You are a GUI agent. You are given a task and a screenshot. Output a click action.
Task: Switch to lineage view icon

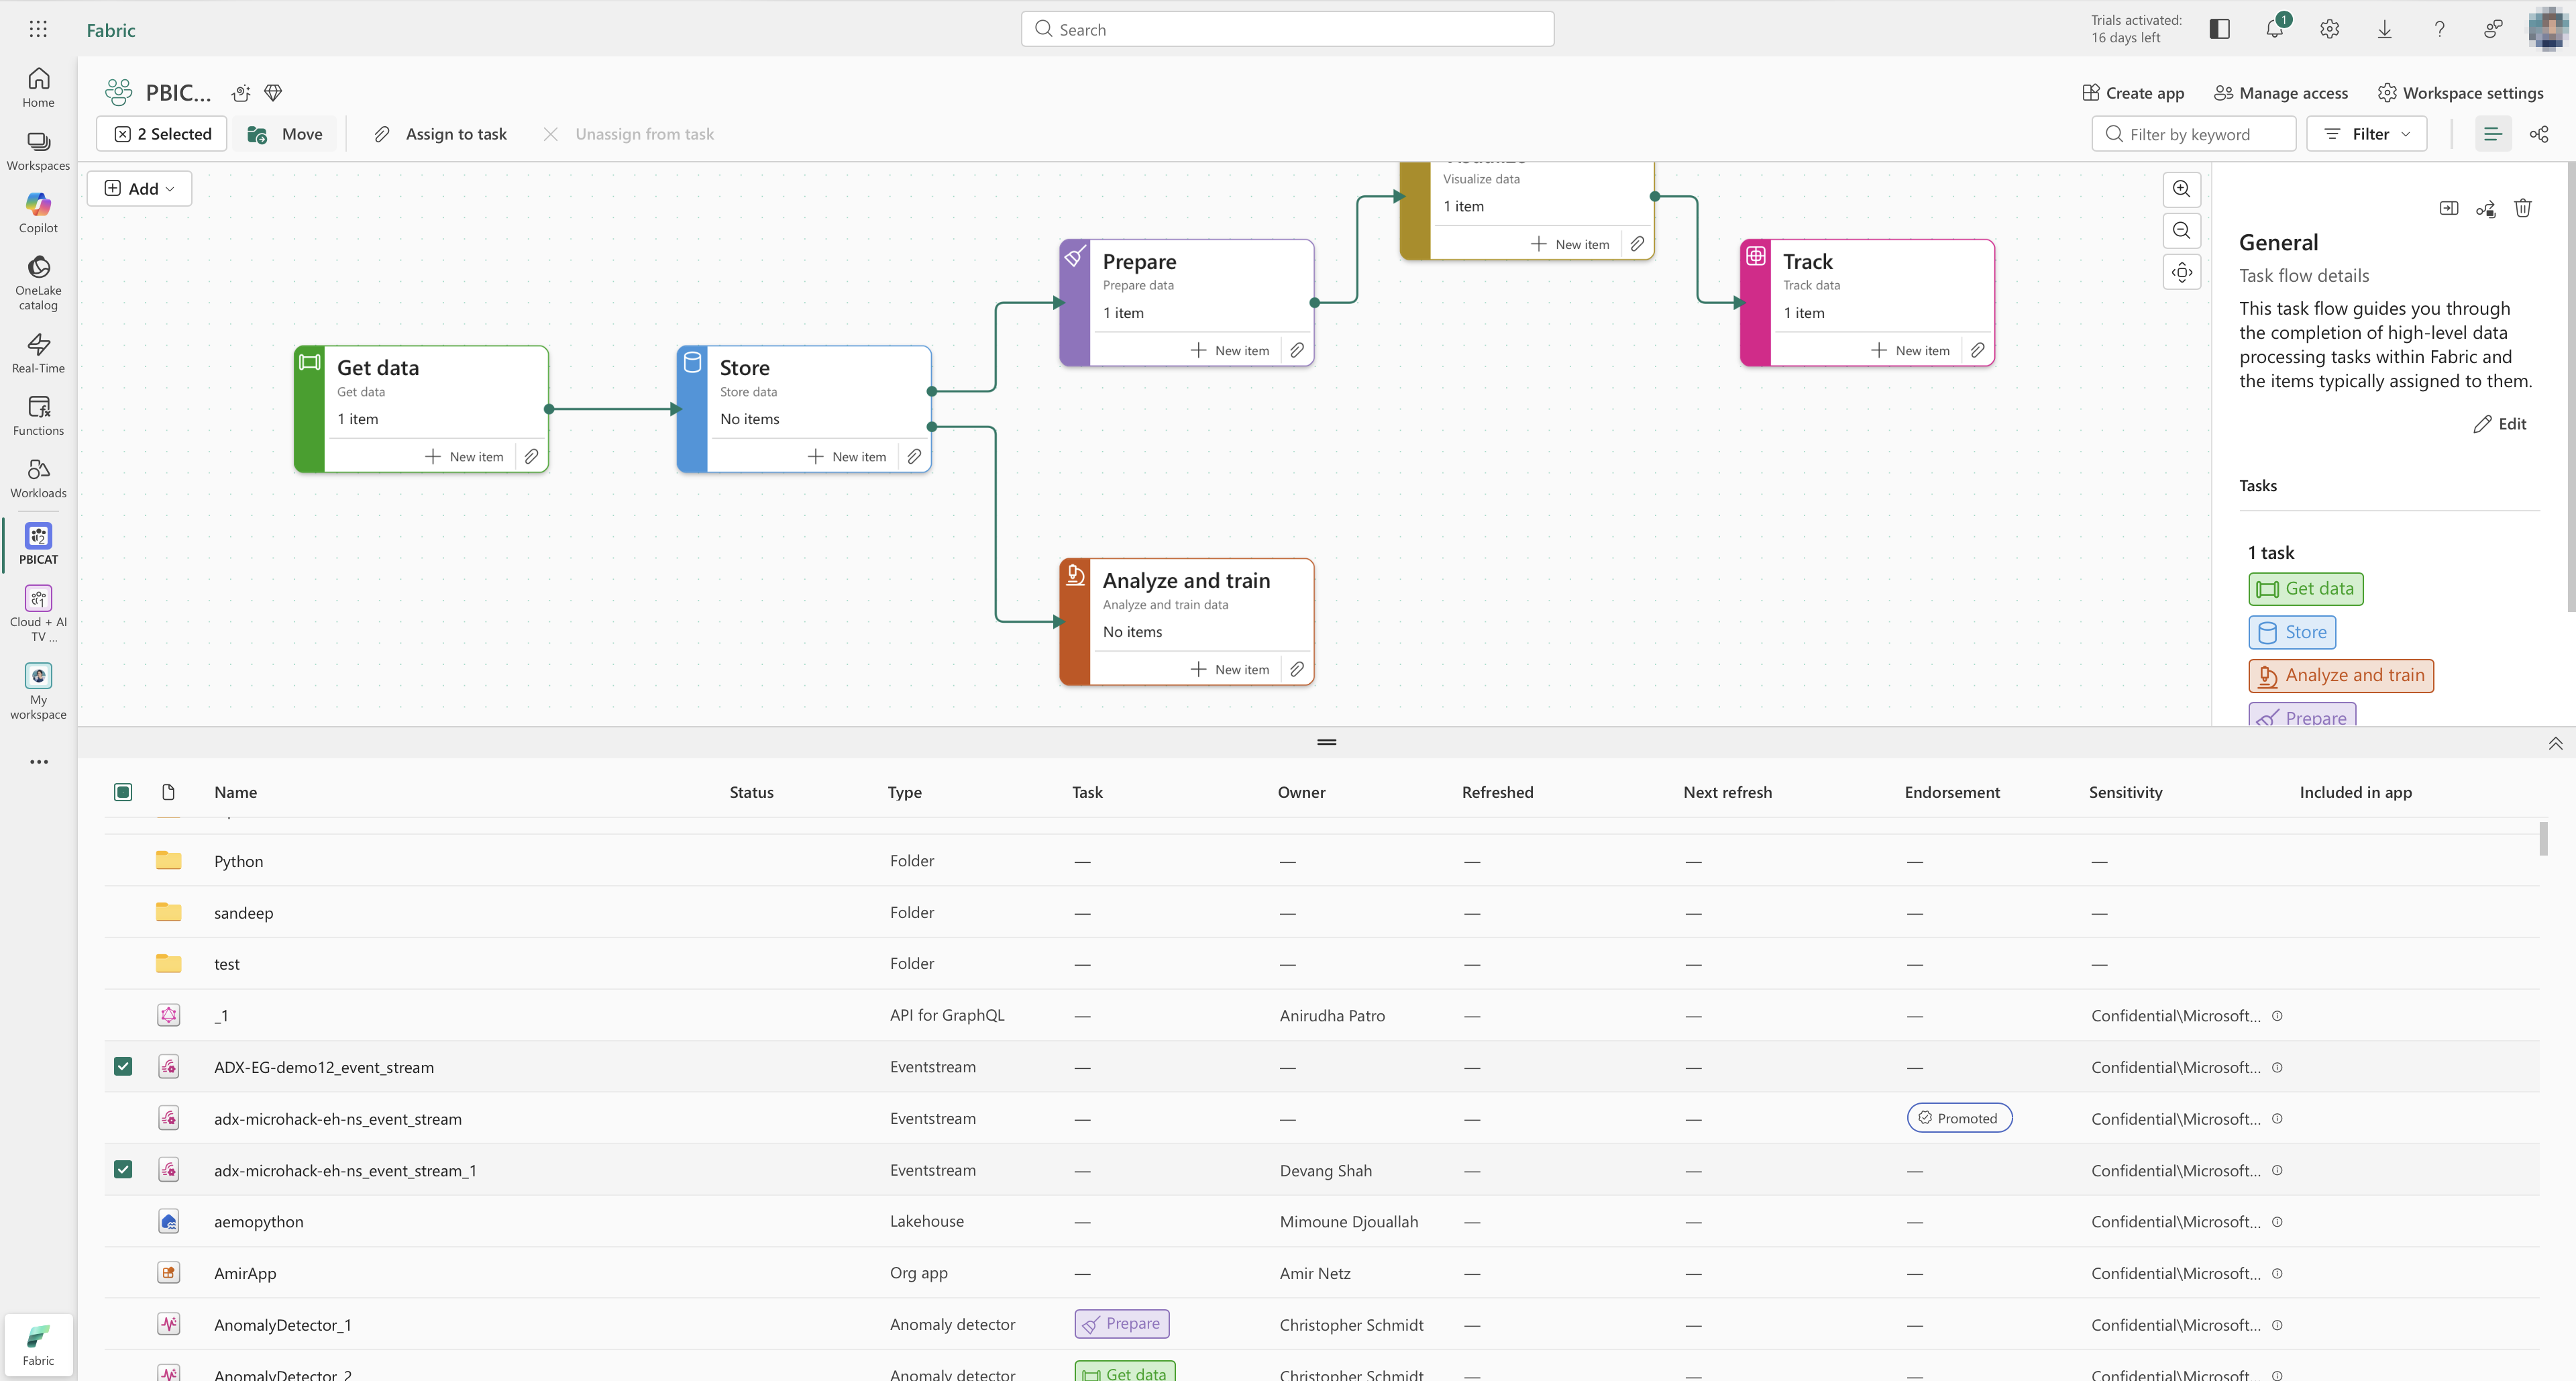pos(2539,134)
